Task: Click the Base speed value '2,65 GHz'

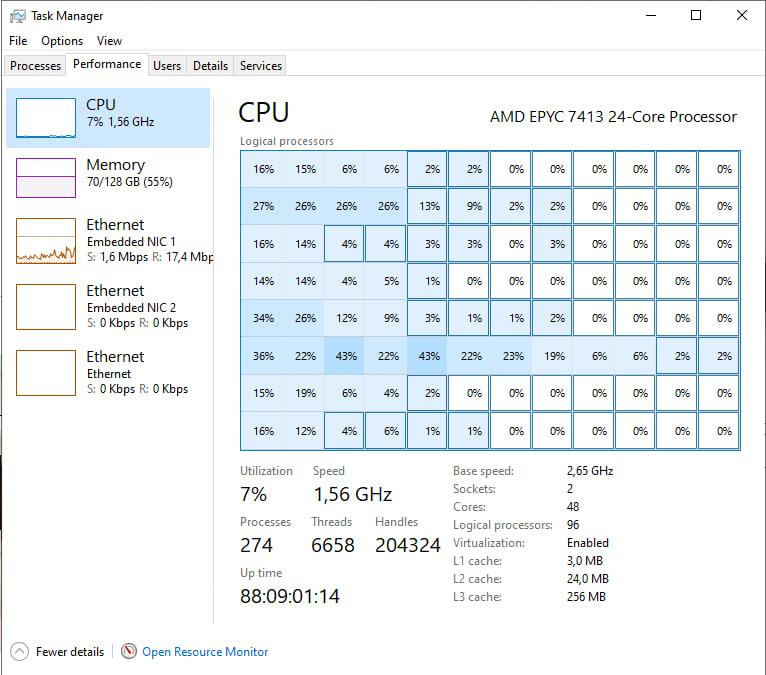Action: pos(590,471)
